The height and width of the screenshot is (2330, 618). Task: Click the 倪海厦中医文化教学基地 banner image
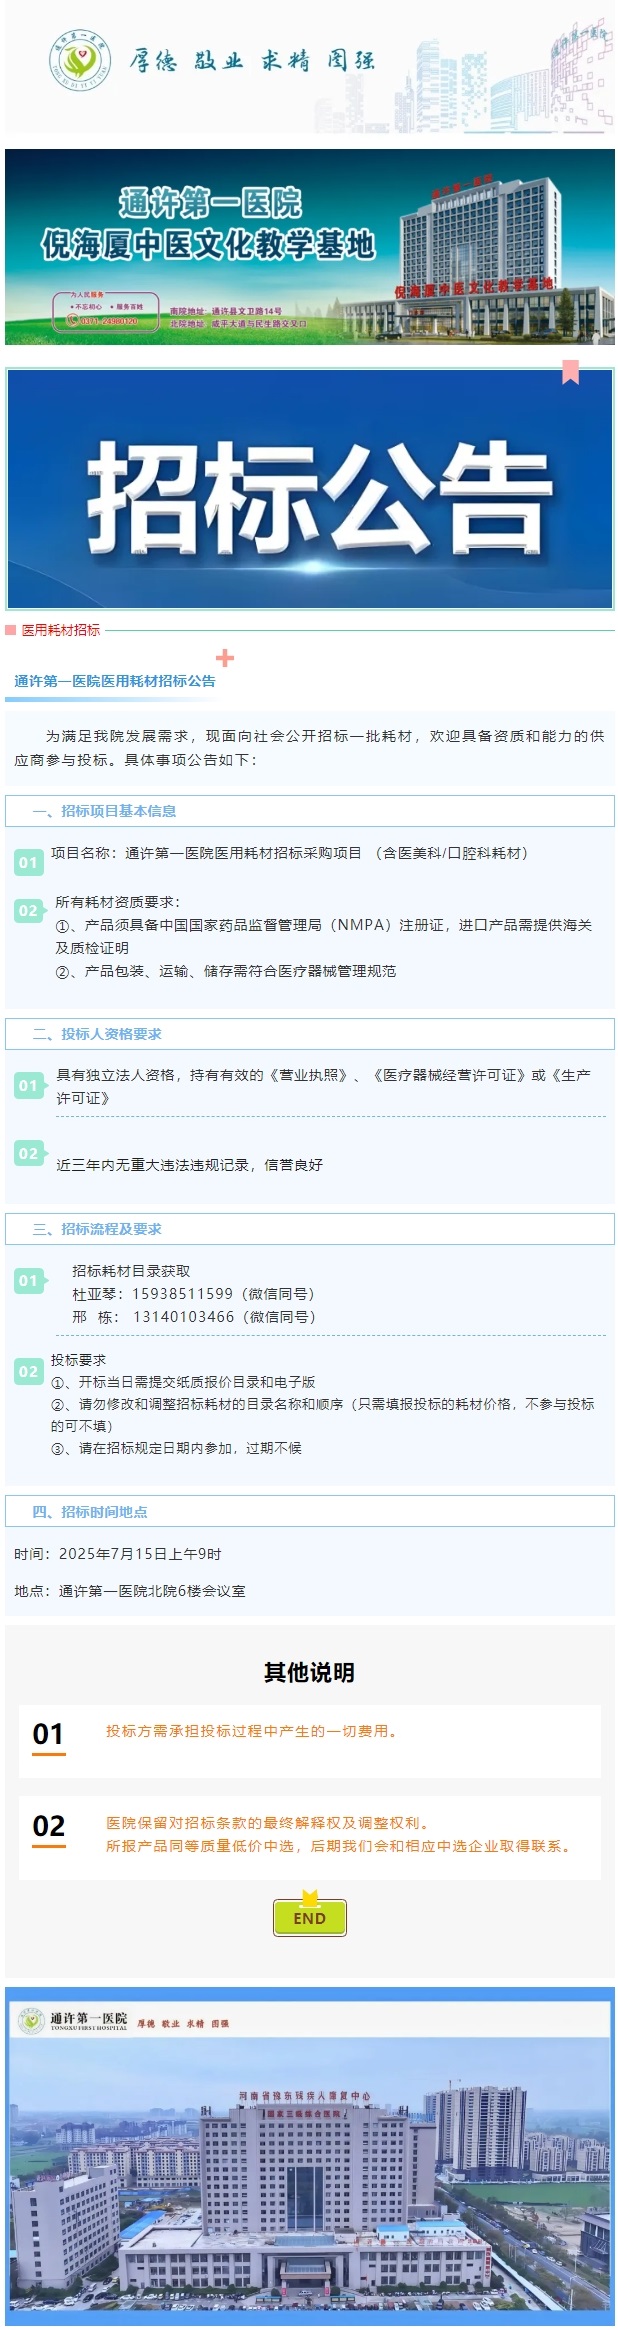[310, 247]
